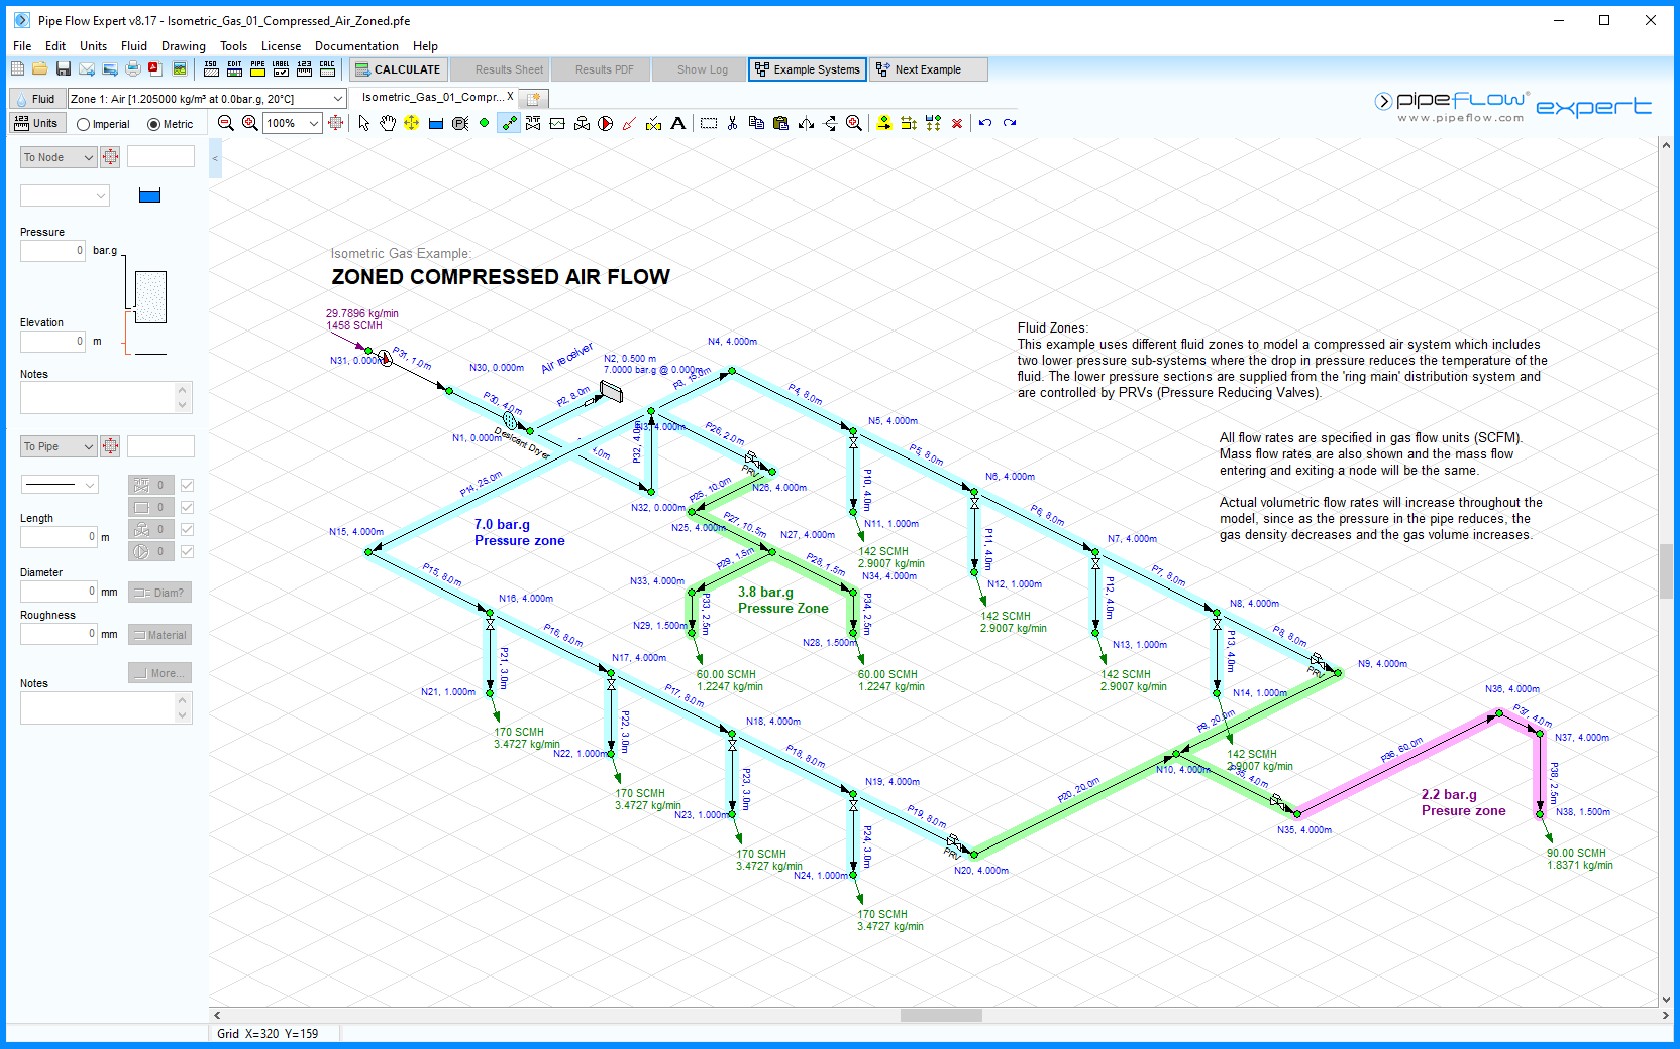
Task: Select the blue tank tool
Action: point(436,124)
